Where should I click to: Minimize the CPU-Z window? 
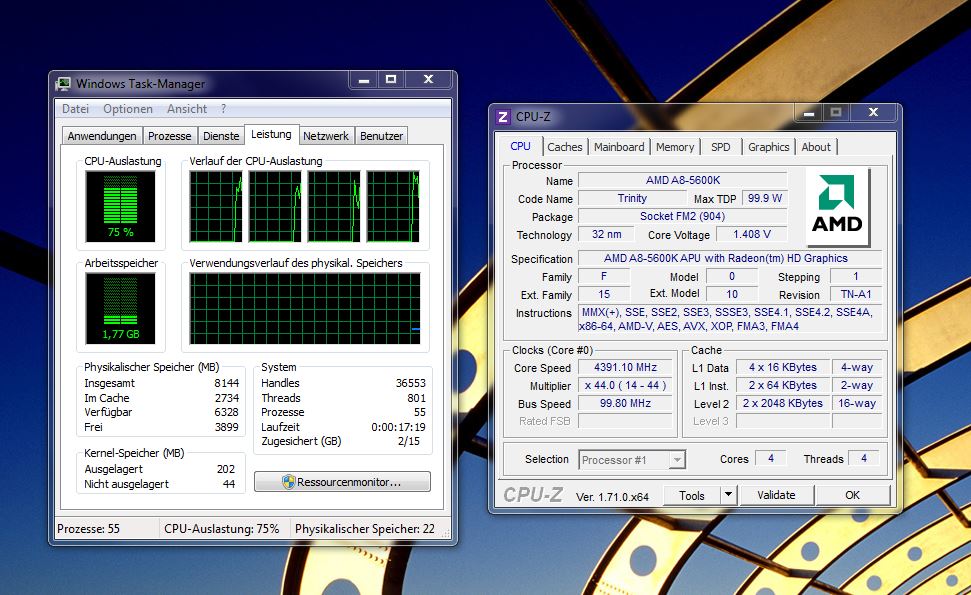pyautogui.click(x=809, y=113)
